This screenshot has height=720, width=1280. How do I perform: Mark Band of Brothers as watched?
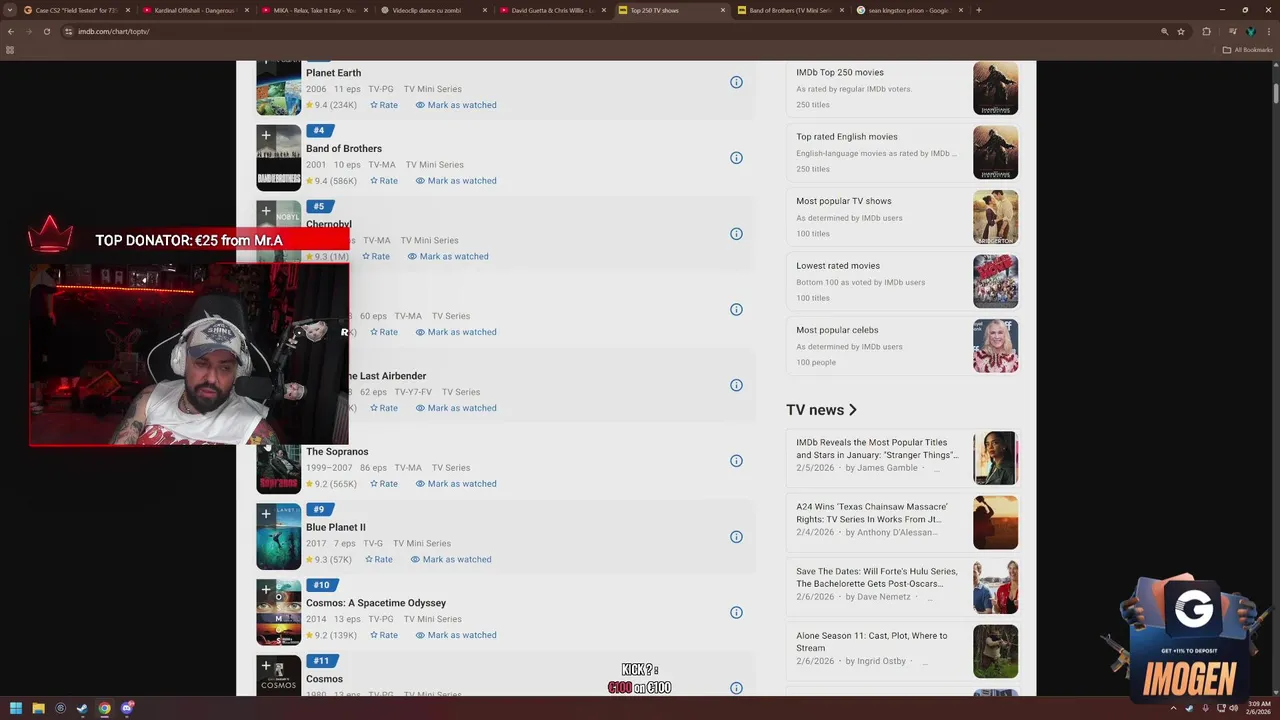456,181
